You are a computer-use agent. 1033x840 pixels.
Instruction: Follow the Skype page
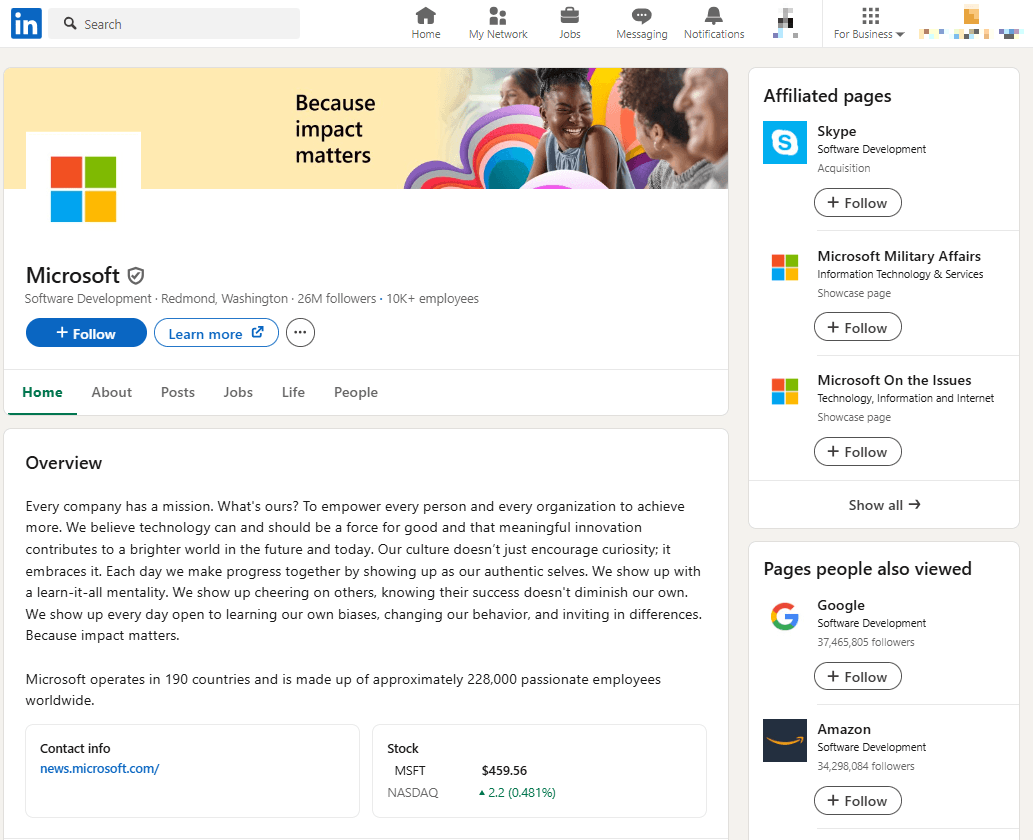coord(858,203)
